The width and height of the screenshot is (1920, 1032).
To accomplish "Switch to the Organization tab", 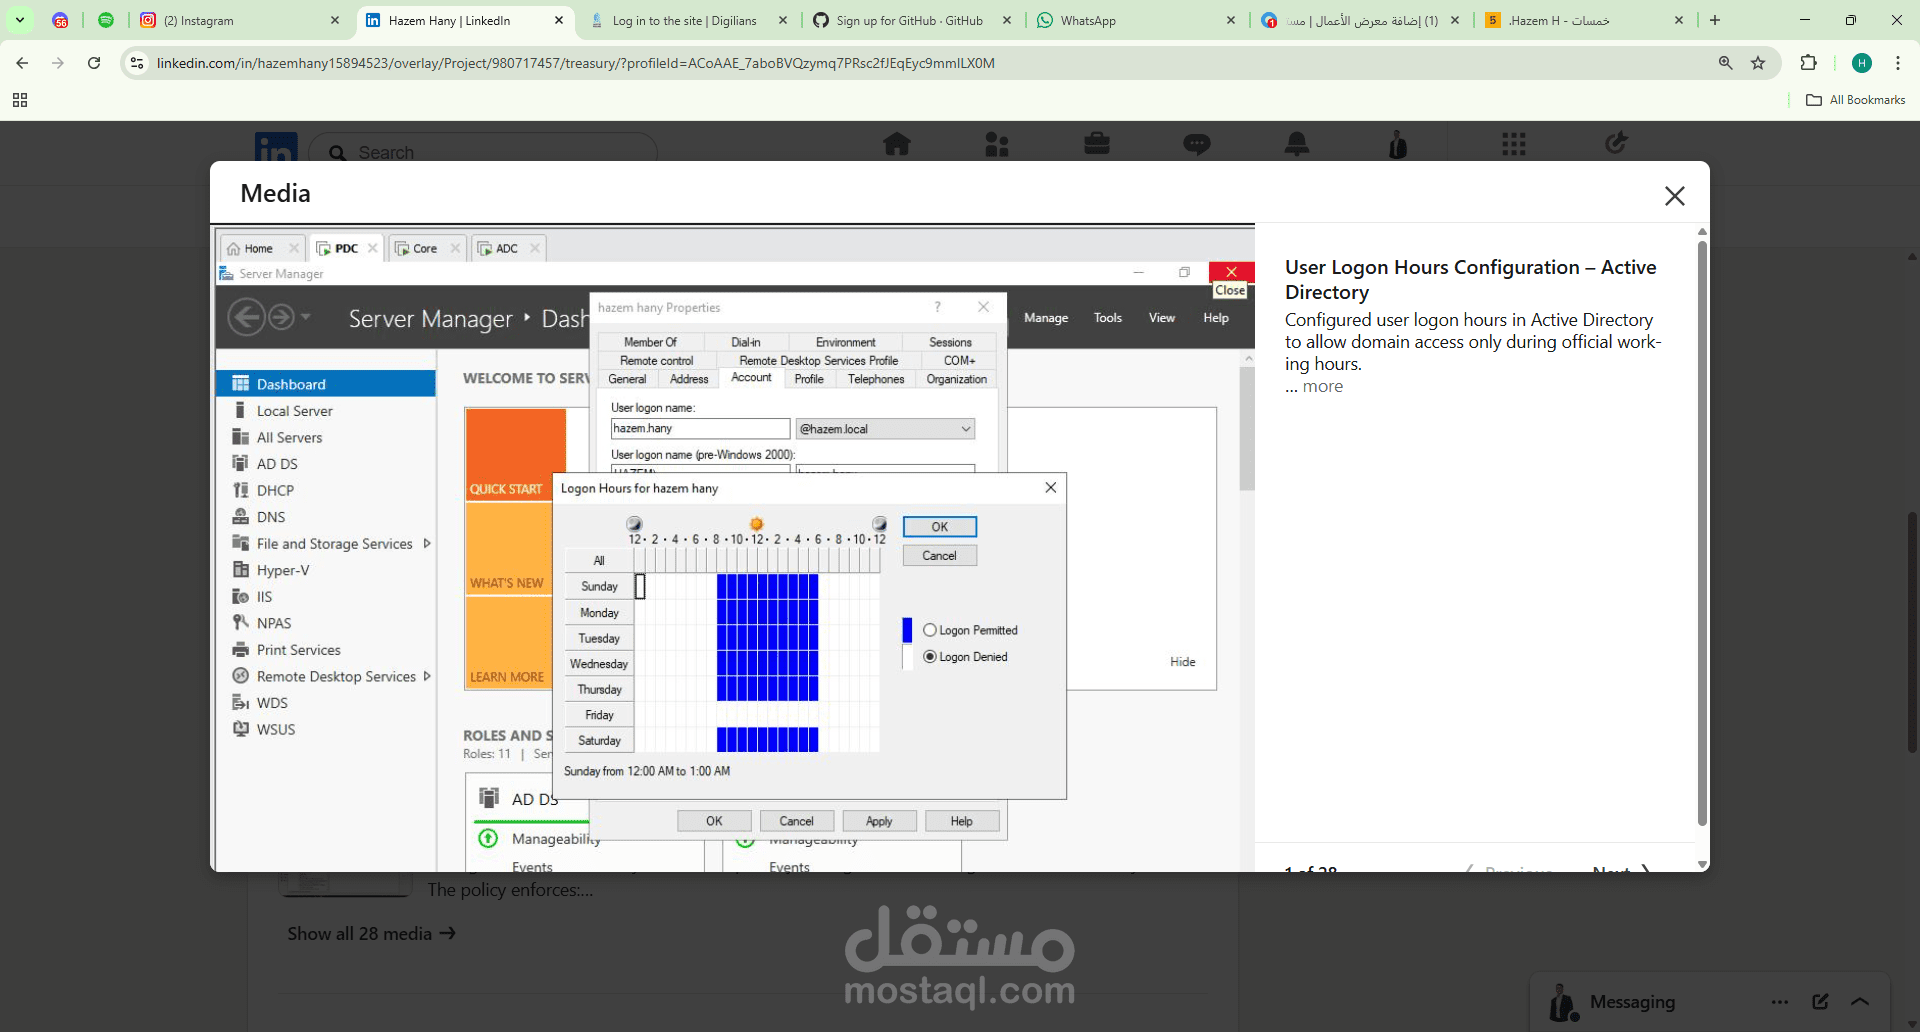I will tap(956, 379).
